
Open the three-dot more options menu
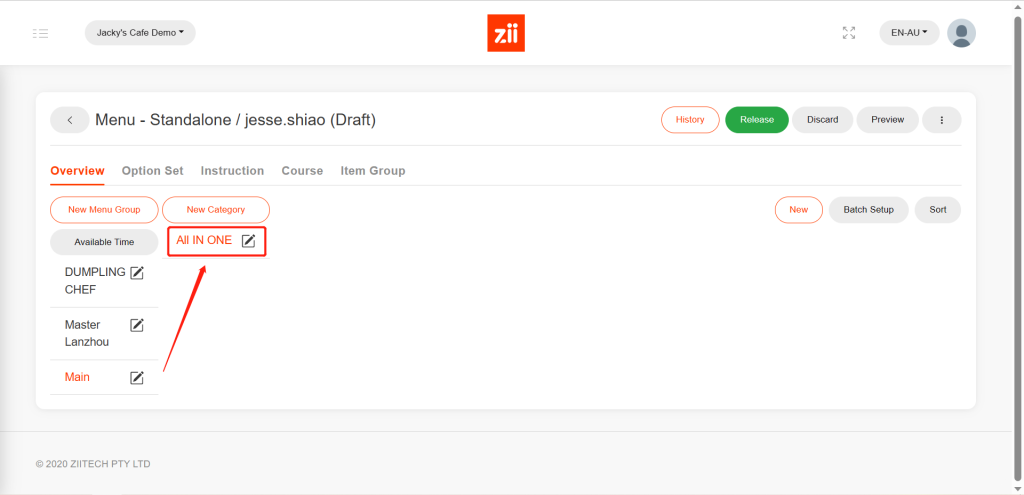[x=941, y=120]
